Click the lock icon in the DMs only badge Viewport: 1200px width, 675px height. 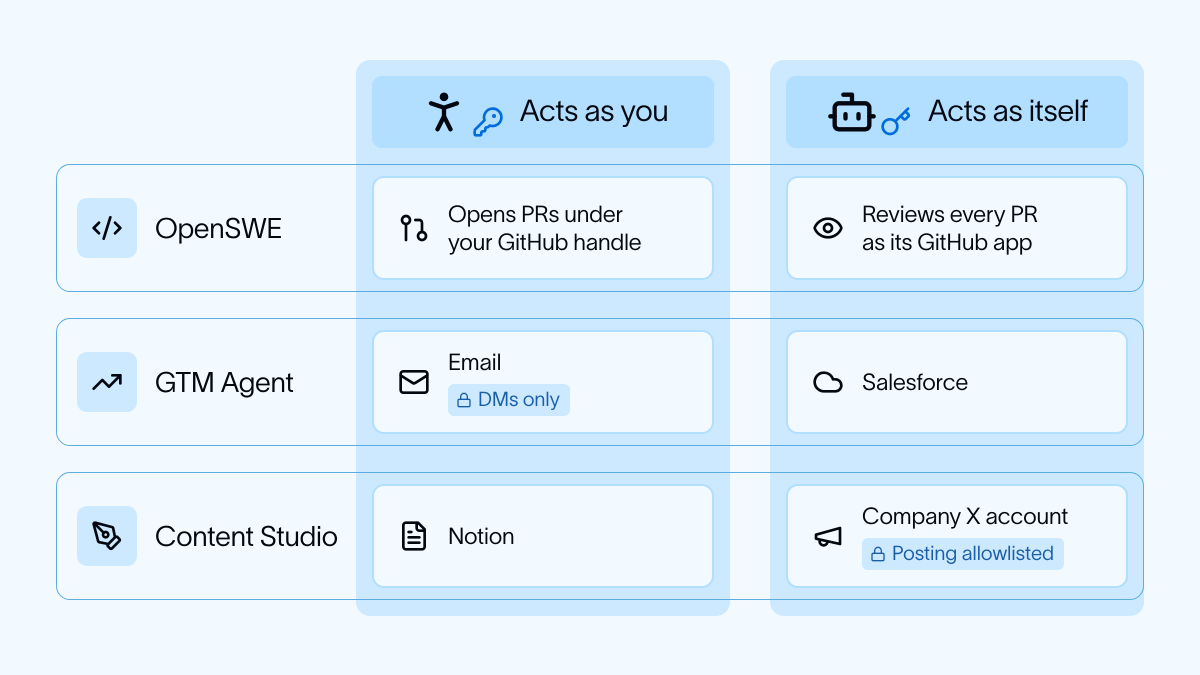click(464, 400)
